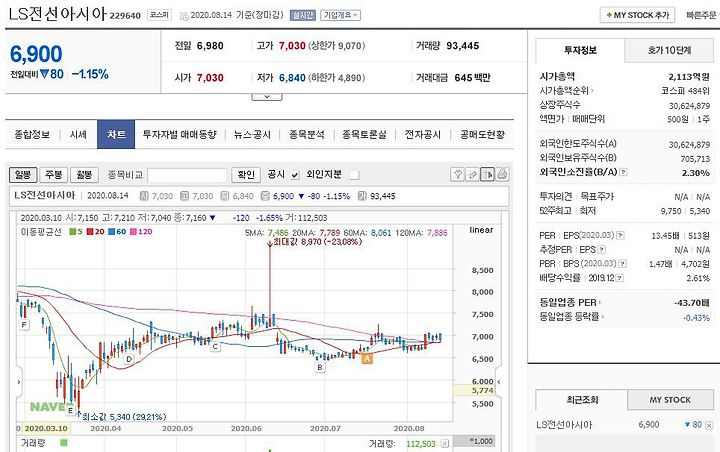Click the calendar icon beside 2020.08.14

pyautogui.click(x=184, y=16)
